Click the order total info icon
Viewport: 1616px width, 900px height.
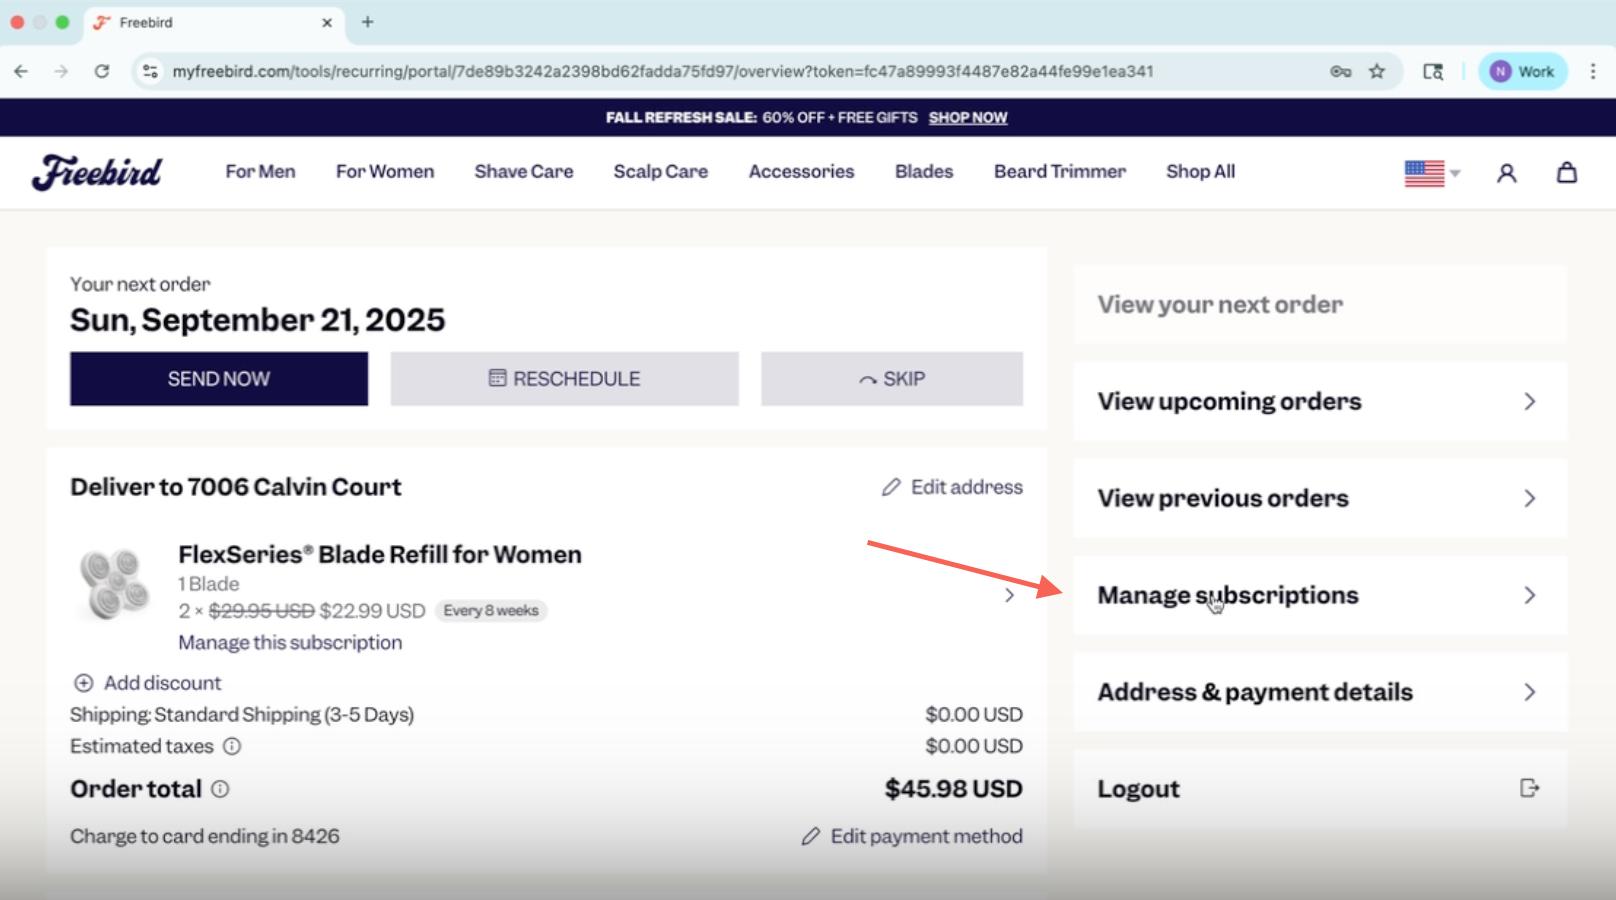point(220,789)
